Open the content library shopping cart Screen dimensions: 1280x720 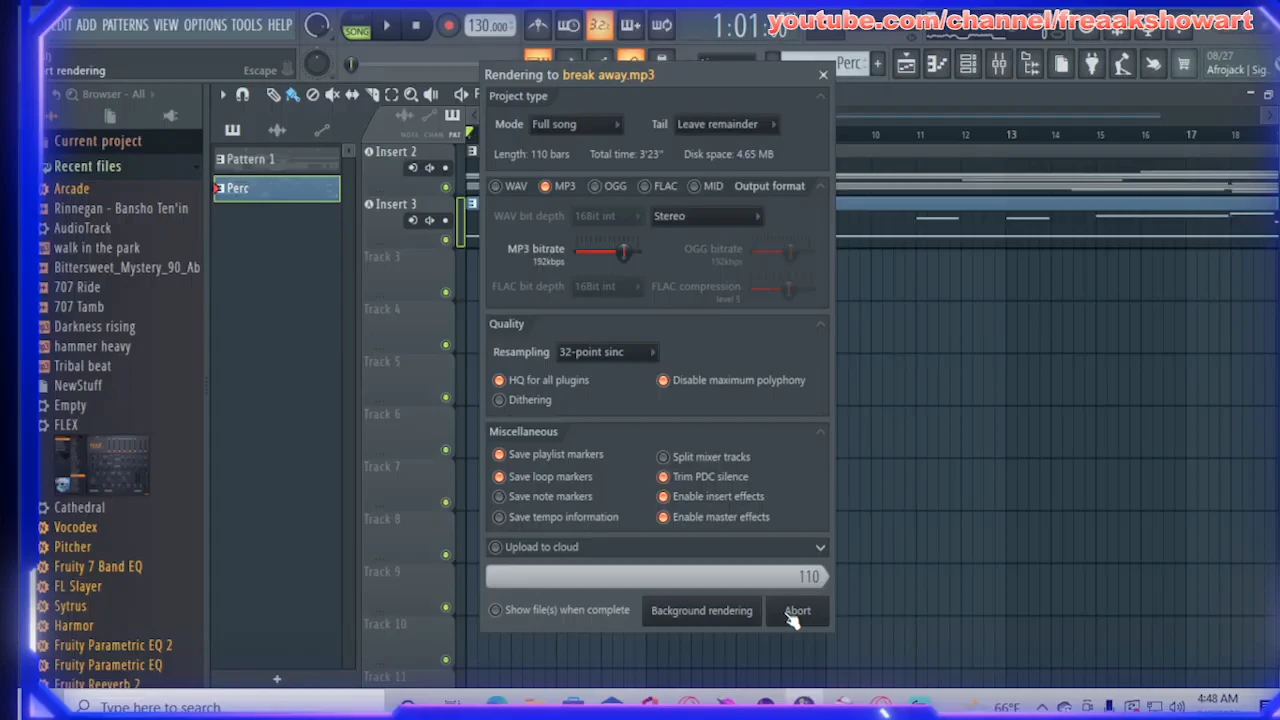[1184, 65]
